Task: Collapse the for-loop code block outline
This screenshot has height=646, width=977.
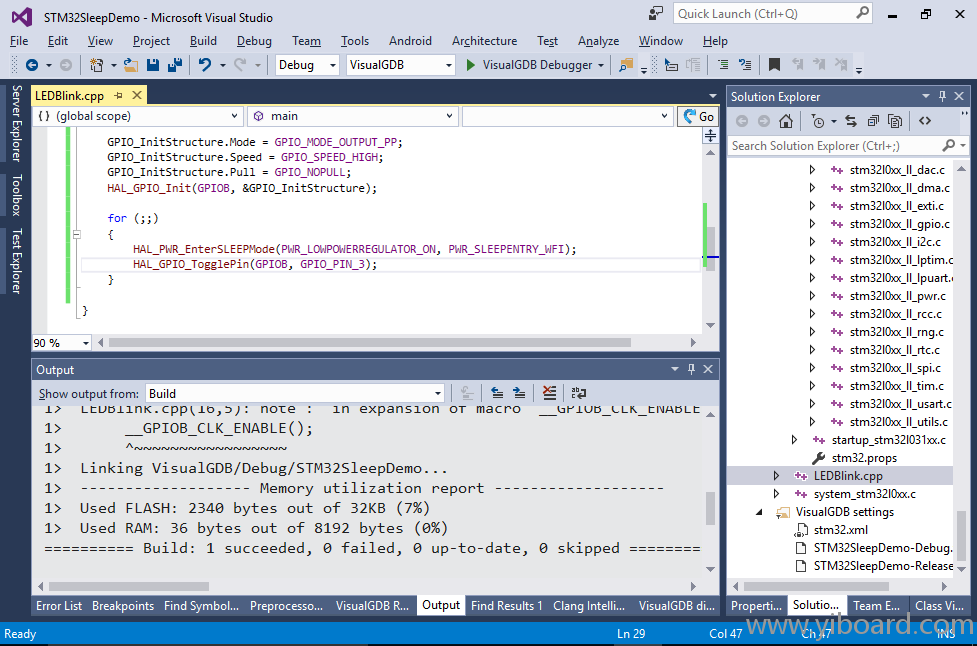Action: [x=77, y=235]
